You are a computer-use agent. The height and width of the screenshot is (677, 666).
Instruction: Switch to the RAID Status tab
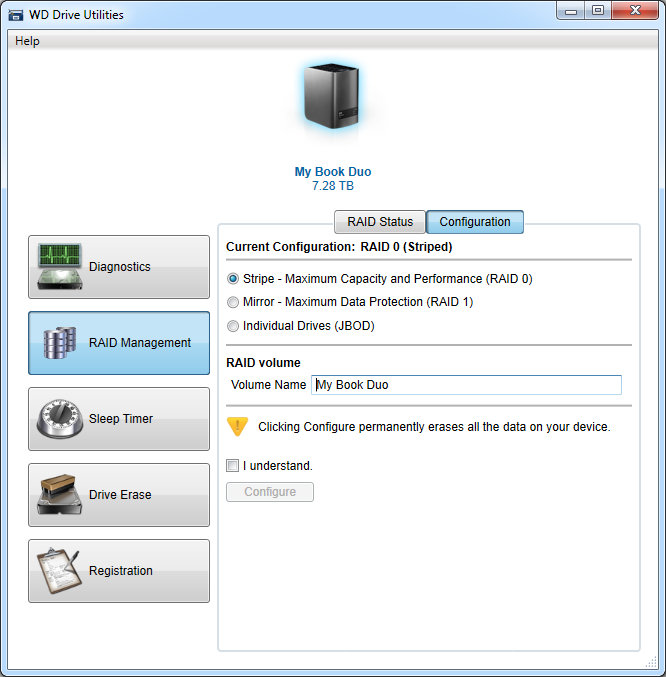[x=380, y=222]
